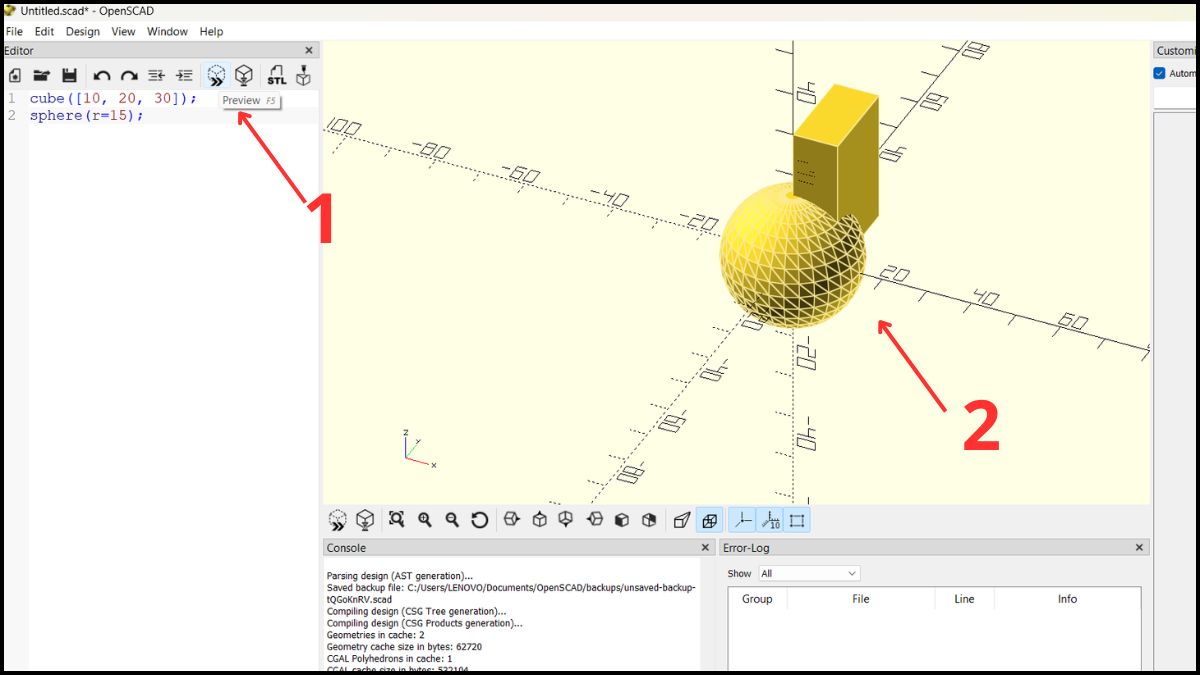
Task: Open the Help menu
Action: click(211, 31)
